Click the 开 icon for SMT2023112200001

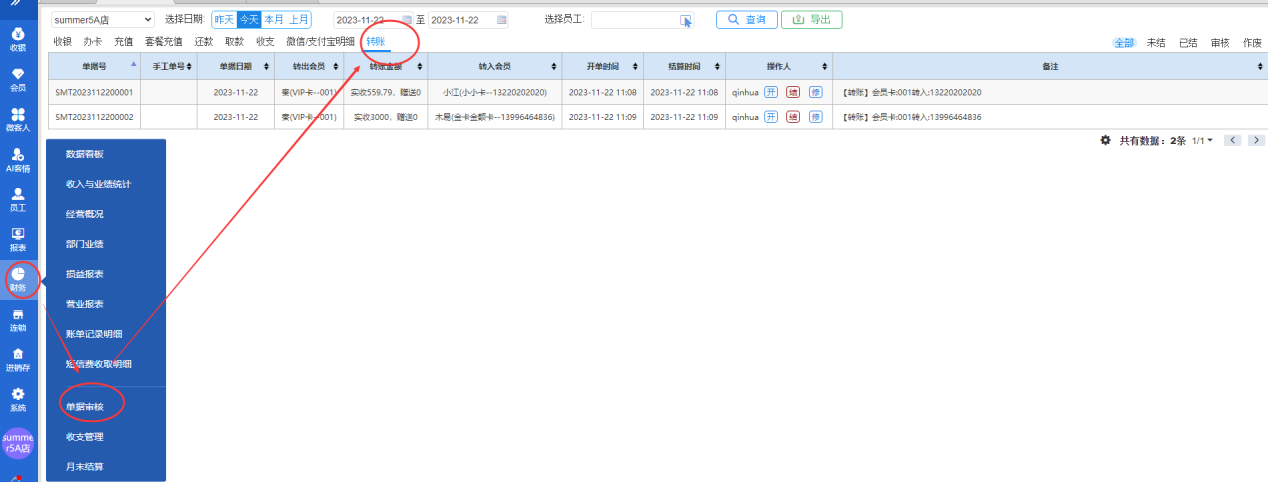(771, 92)
